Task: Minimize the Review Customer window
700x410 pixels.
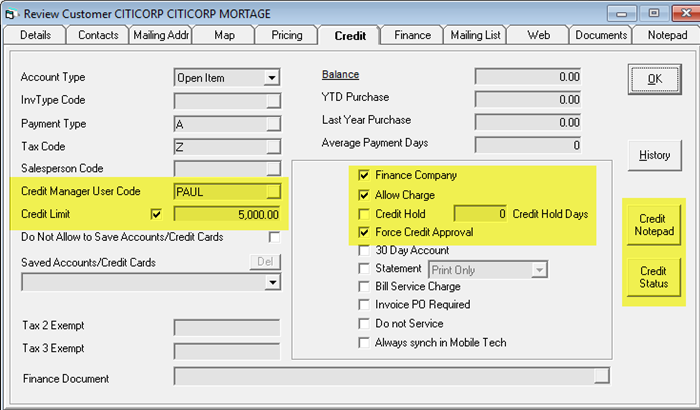Action: [621, 13]
